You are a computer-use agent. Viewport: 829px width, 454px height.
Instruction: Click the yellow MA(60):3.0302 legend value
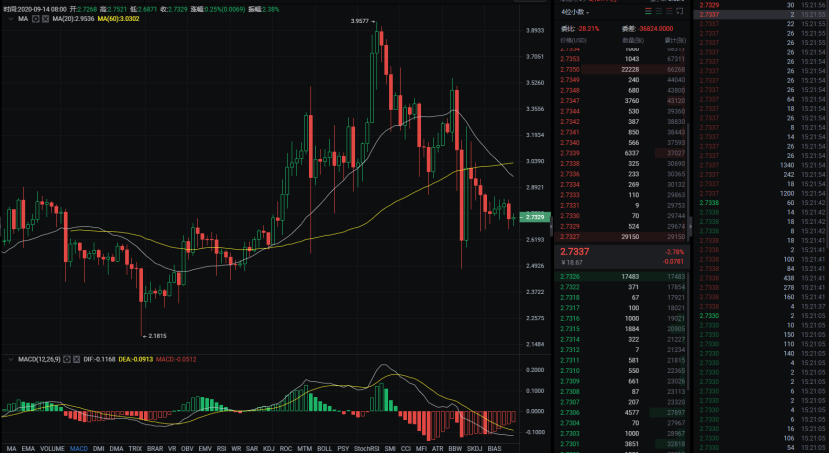[118, 18]
